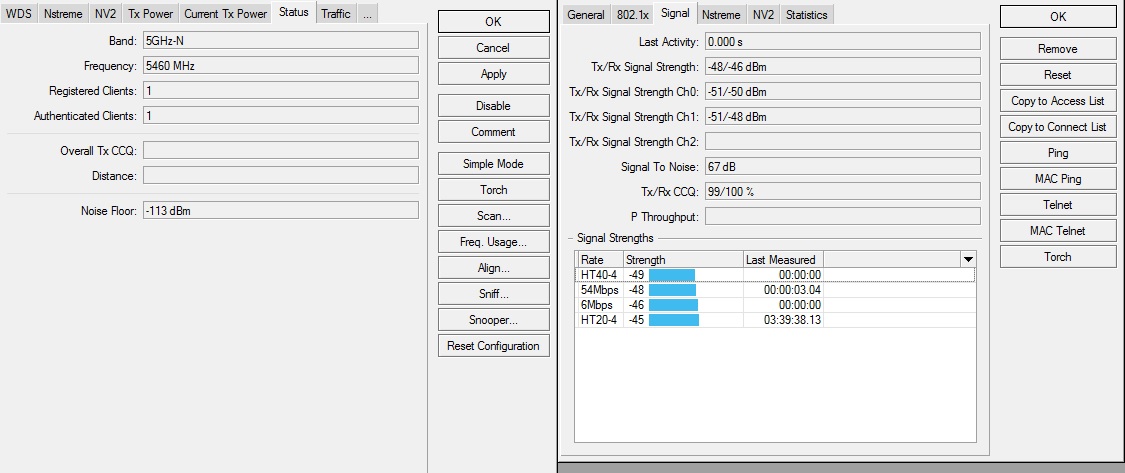Switch to the WDS tab
The image size is (1125, 473).
[19, 14]
